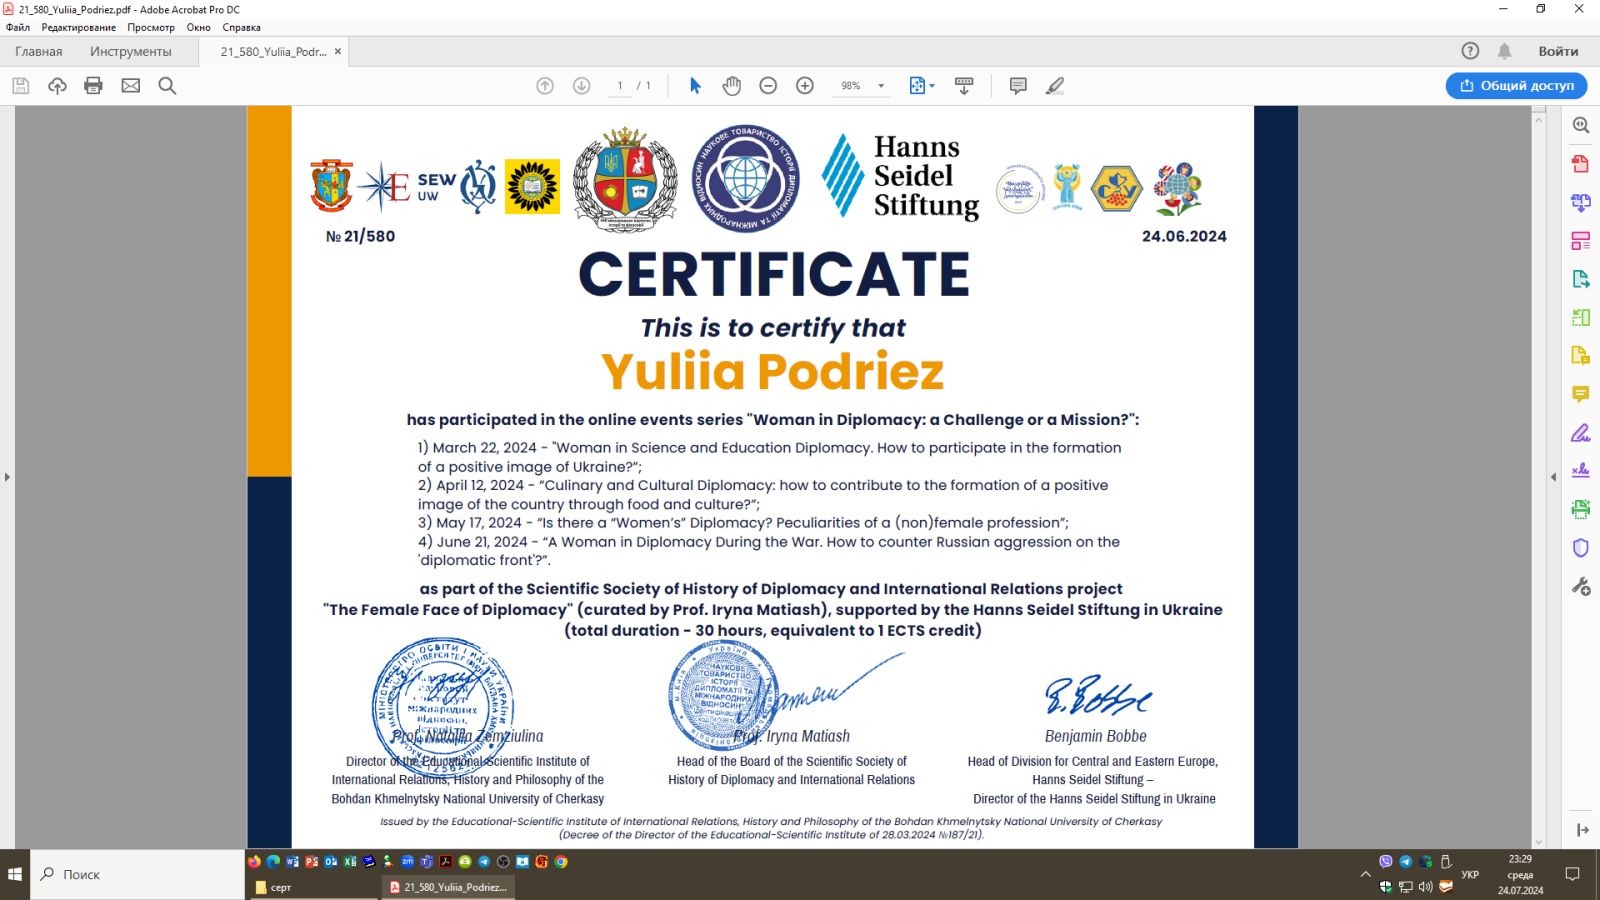This screenshot has width=1600, height=900.
Task: Click the Общий доступ share button
Action: click(1516, 86)
